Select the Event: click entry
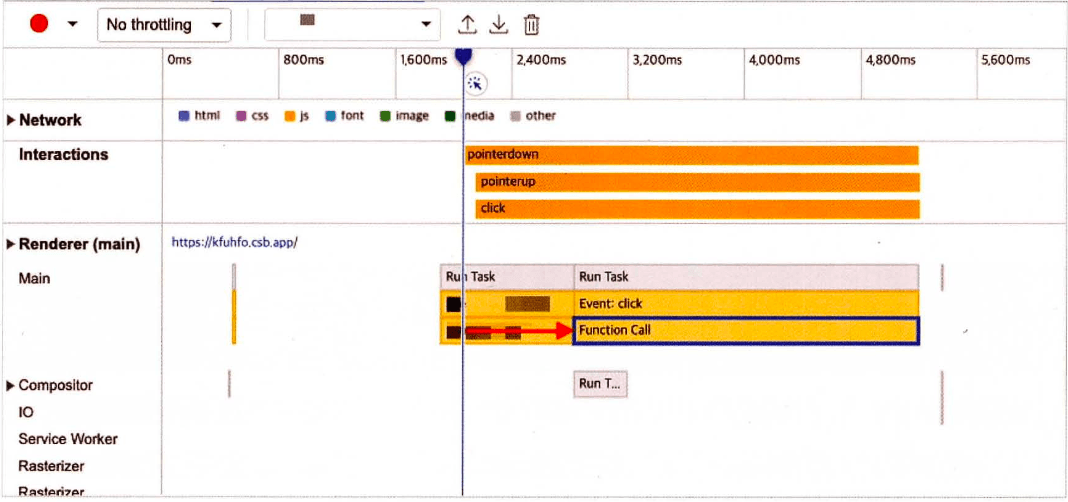The height and width of the screenshot is (502, 1068). point(745,303)
